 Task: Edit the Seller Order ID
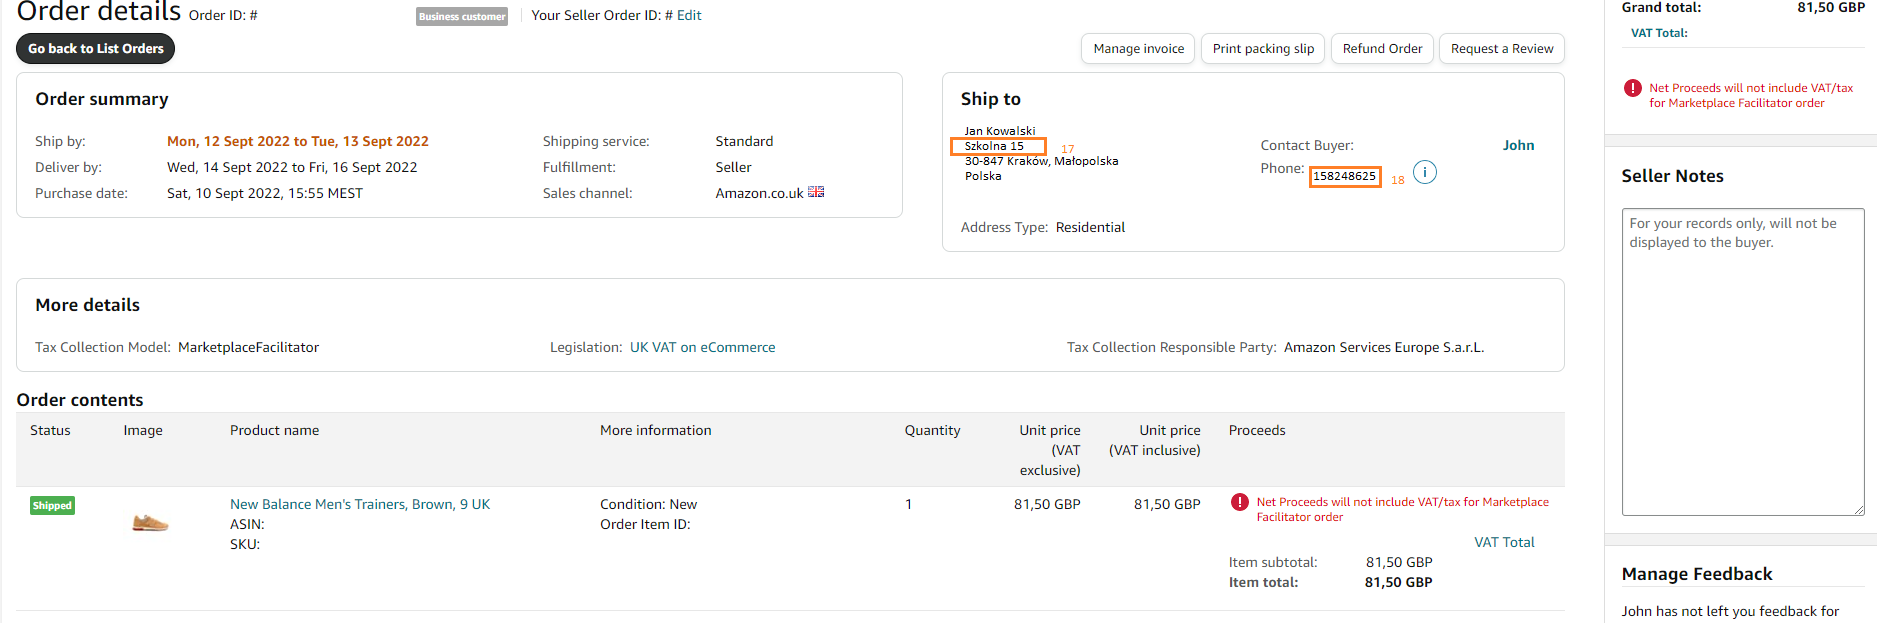point(689,15)
